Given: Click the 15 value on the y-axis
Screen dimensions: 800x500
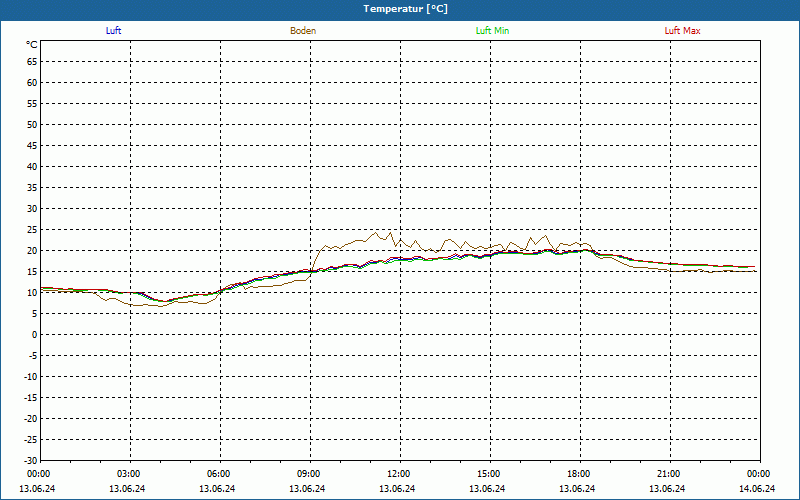Looking at the screenshot, I should (32, 272).
